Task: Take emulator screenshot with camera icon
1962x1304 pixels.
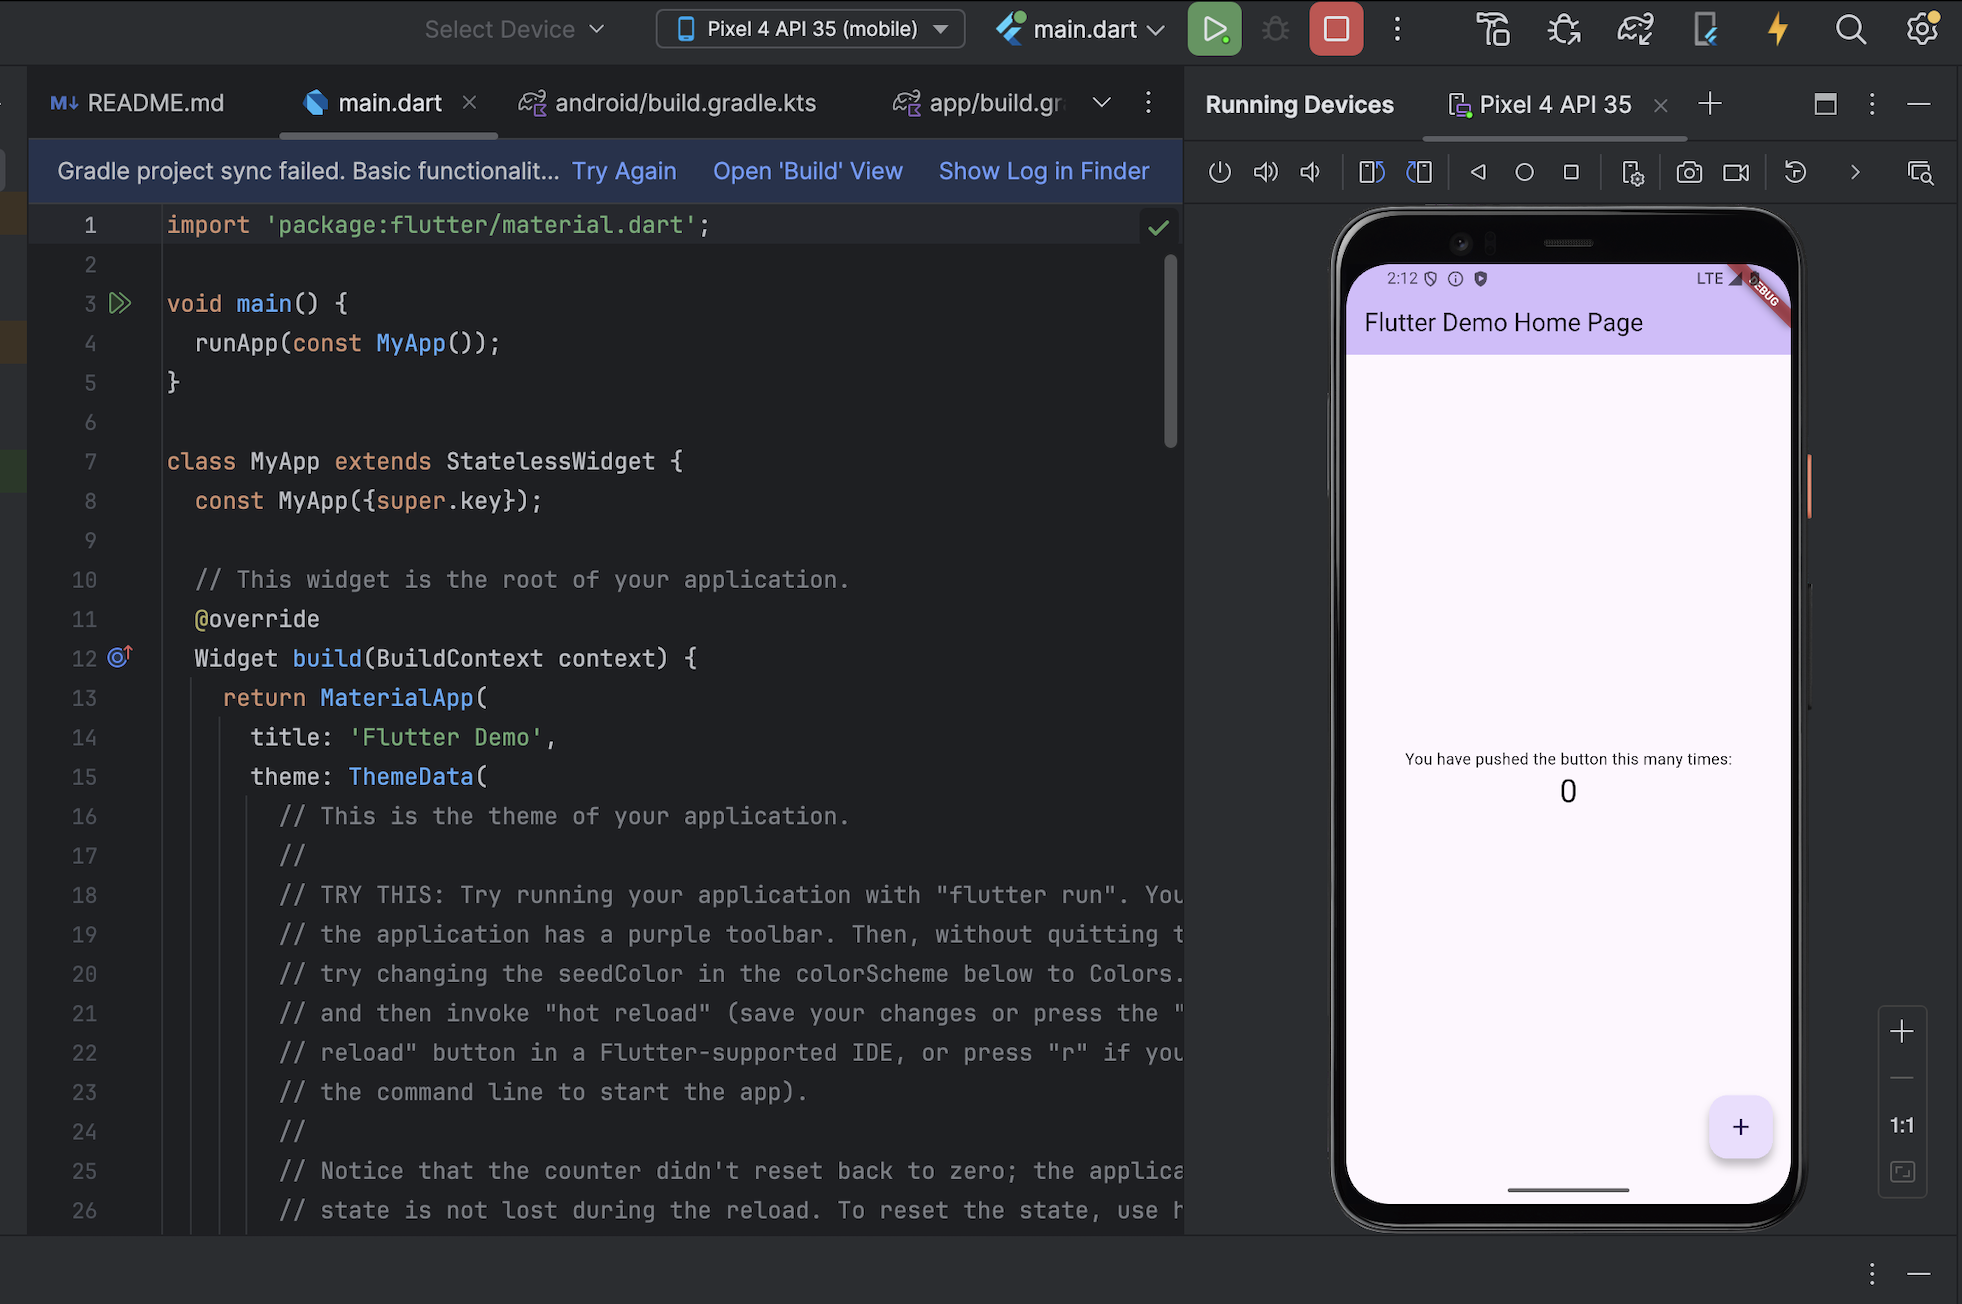Action: click(1689, 172)
